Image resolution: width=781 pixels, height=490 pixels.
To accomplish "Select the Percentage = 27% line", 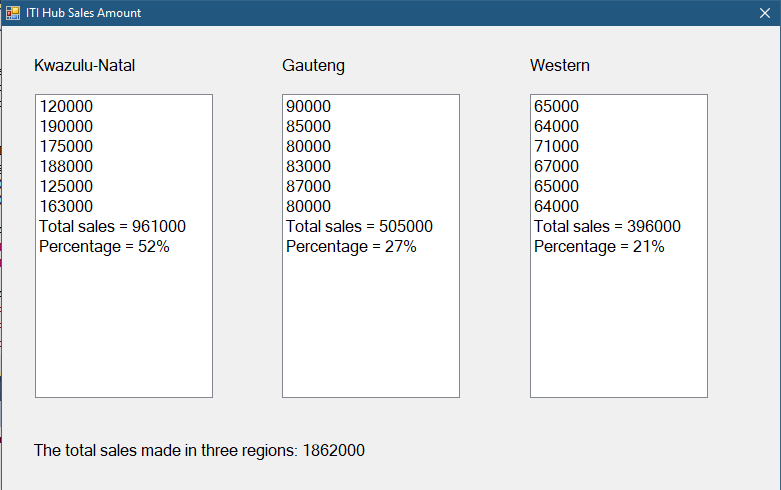I will coord(351,247).
